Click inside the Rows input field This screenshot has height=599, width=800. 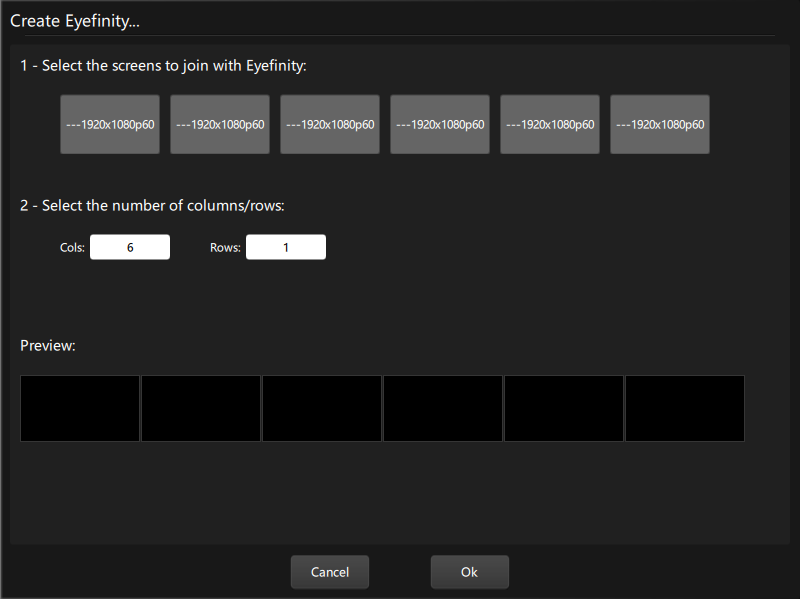tap(286, 246)
